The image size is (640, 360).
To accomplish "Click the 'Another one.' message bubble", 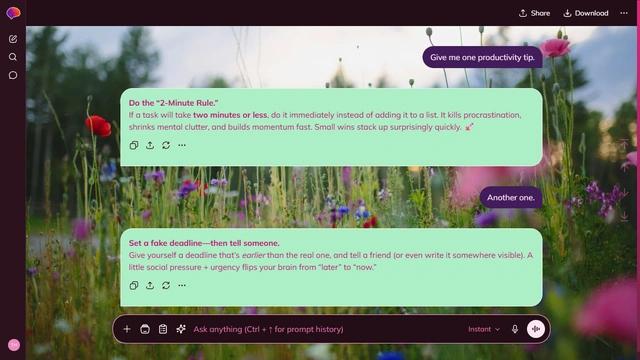I will click(511, 198).
